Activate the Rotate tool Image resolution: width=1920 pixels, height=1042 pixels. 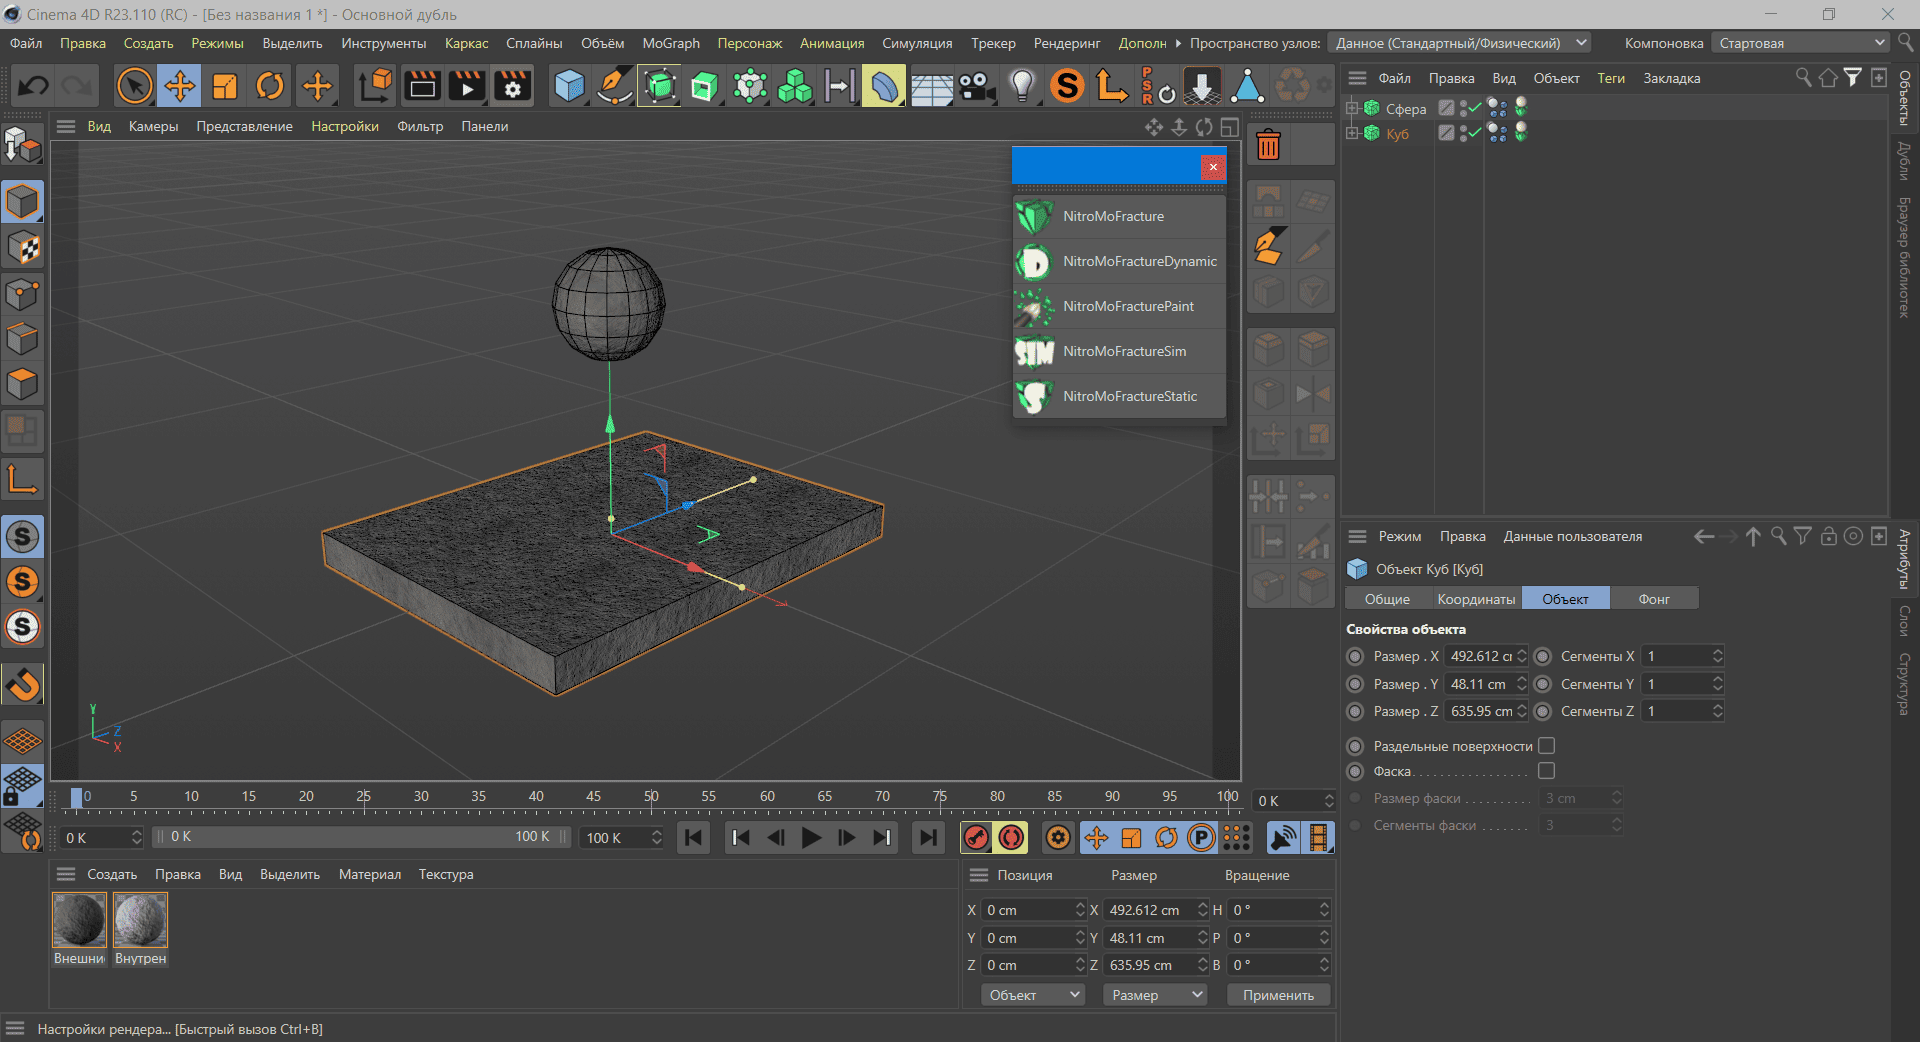270,86
